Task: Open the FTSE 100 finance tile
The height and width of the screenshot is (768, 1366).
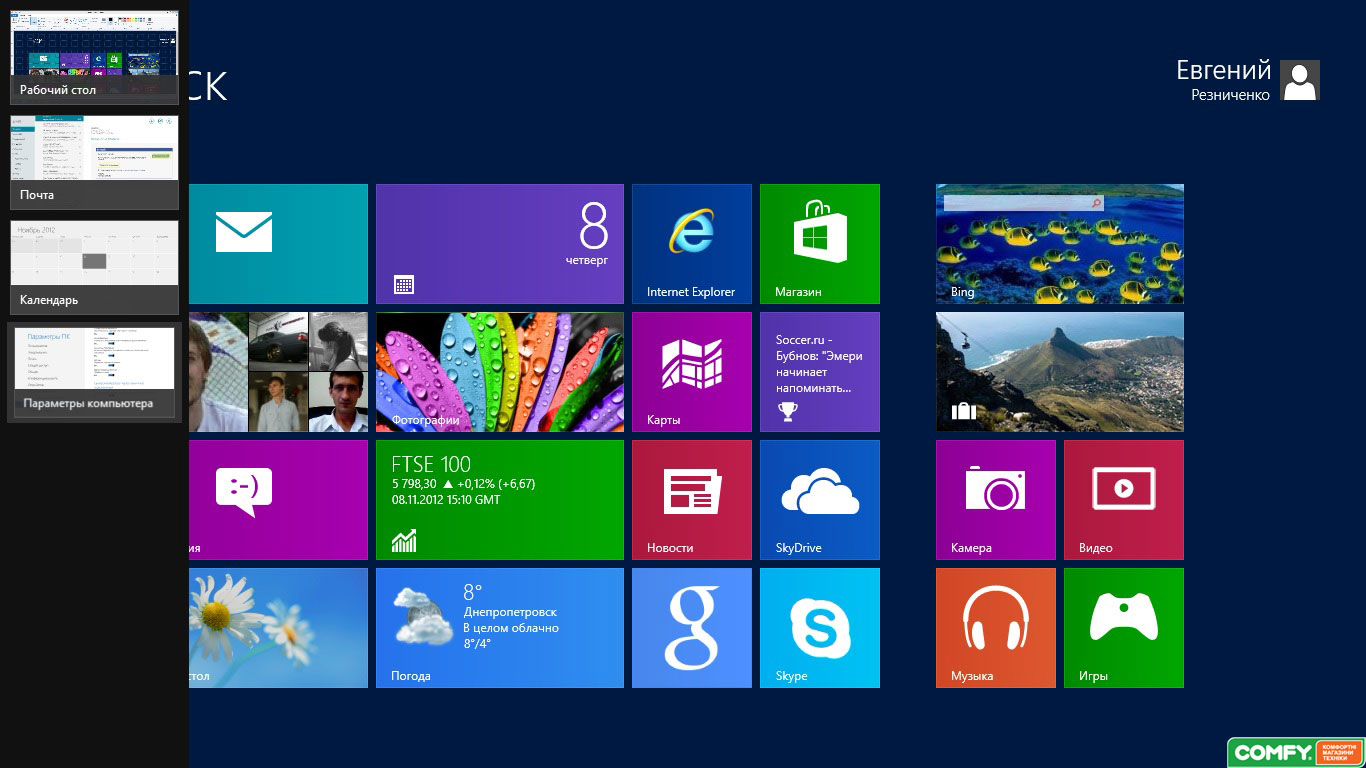Action: (x=500, y=500)
